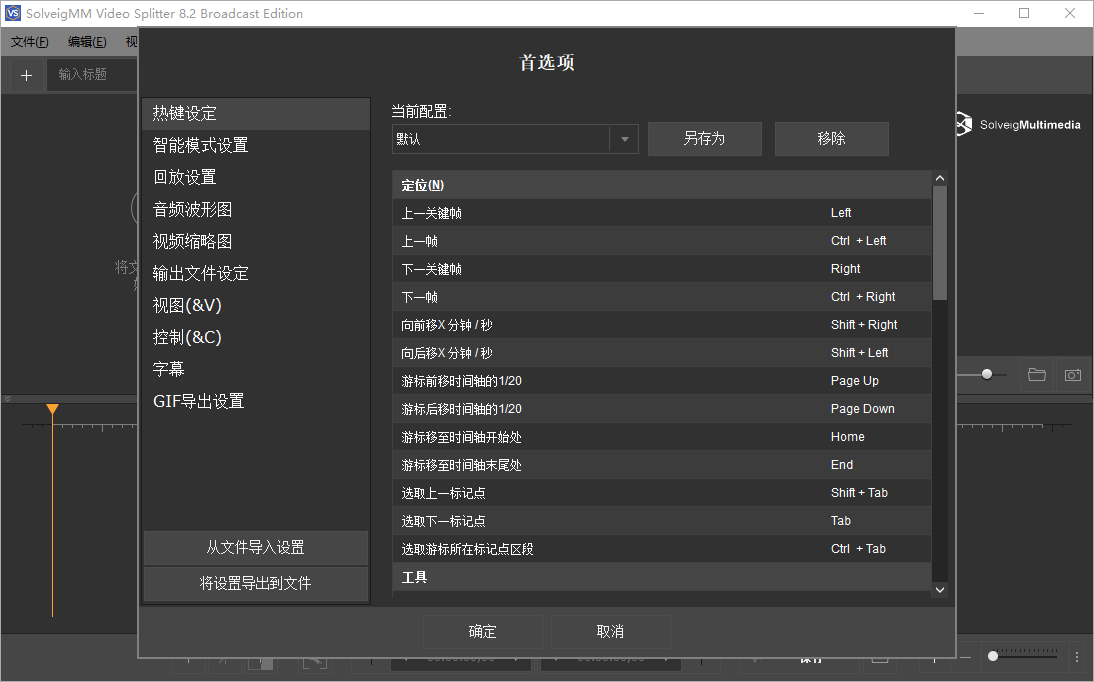1094x682 pixels.
Task: Click the open folder icon
Action: tap(1036, 374)
